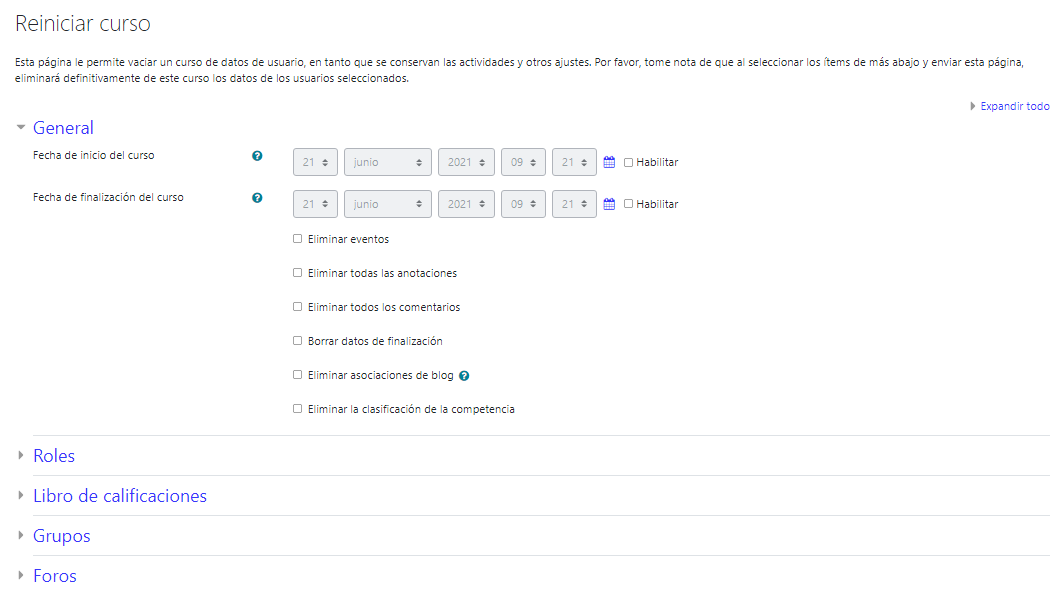Open calendar picker for course start date

(x=609, y=162)
